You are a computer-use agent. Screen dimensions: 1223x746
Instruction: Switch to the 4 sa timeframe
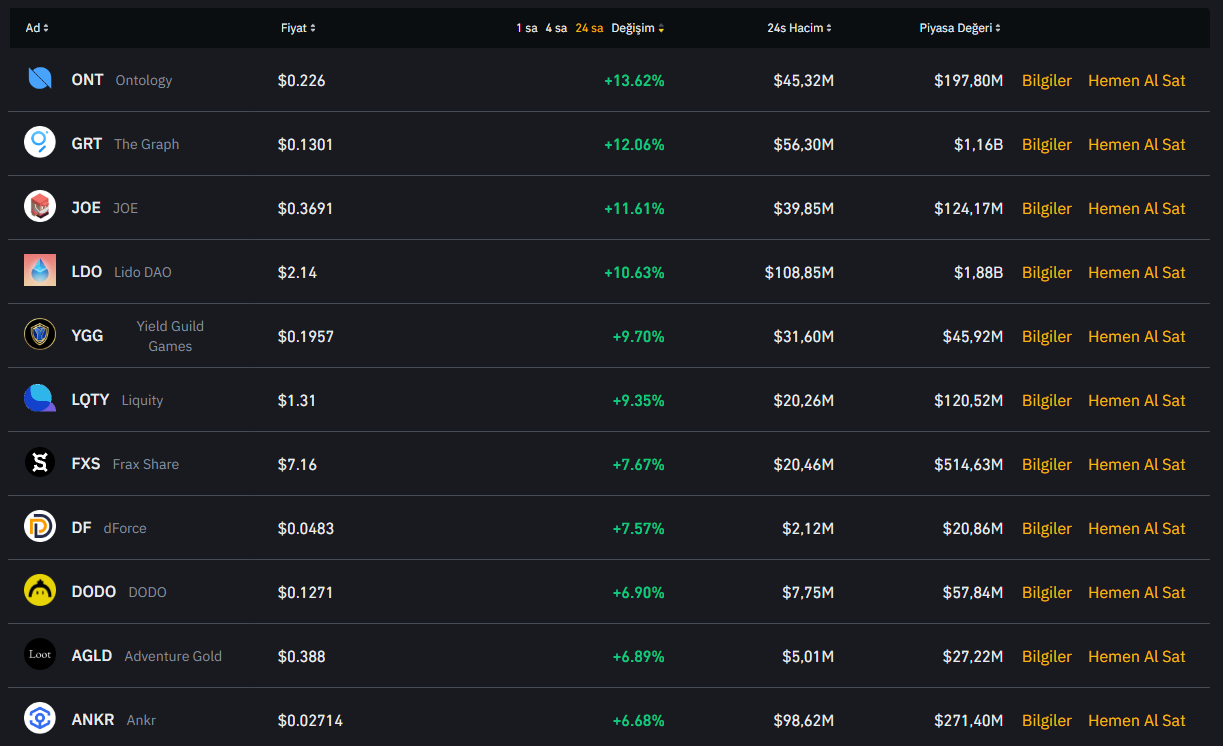click(x=556, y=28)
